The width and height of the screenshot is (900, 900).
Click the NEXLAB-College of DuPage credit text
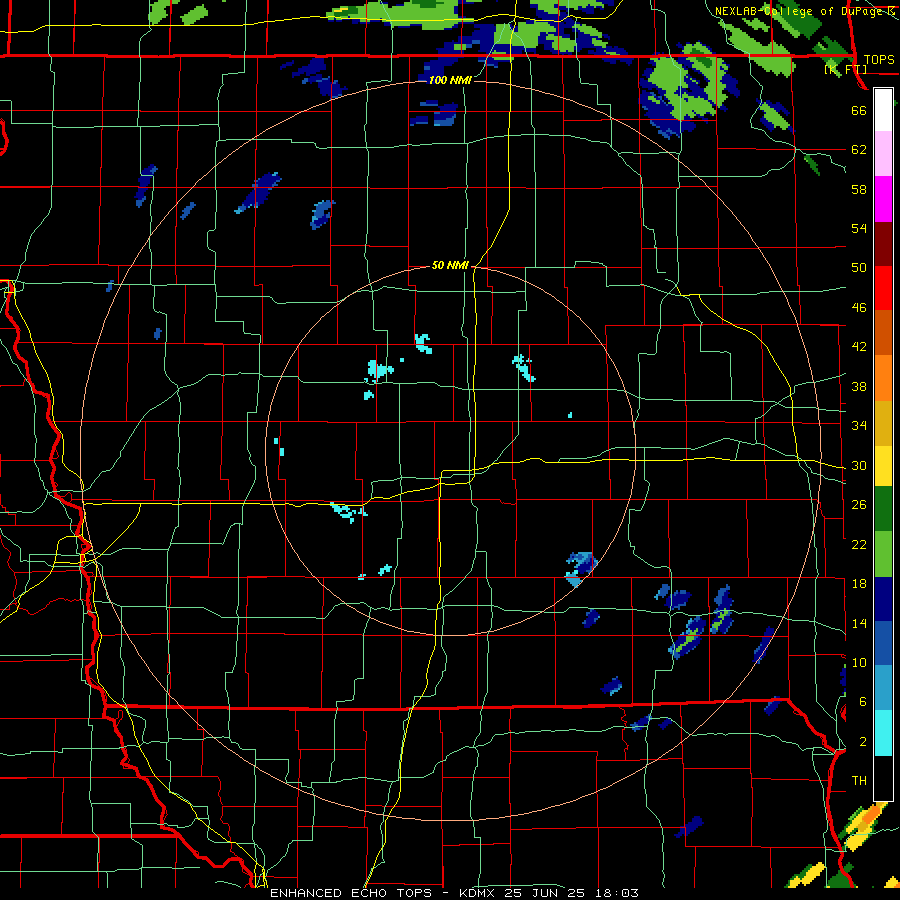[x=799, y=11]
